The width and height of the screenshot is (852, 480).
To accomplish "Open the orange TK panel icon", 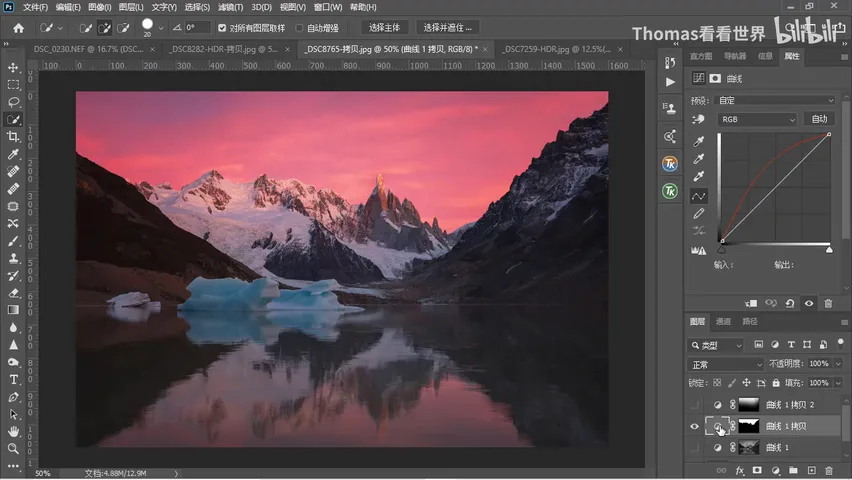I will tap(670, 164).
